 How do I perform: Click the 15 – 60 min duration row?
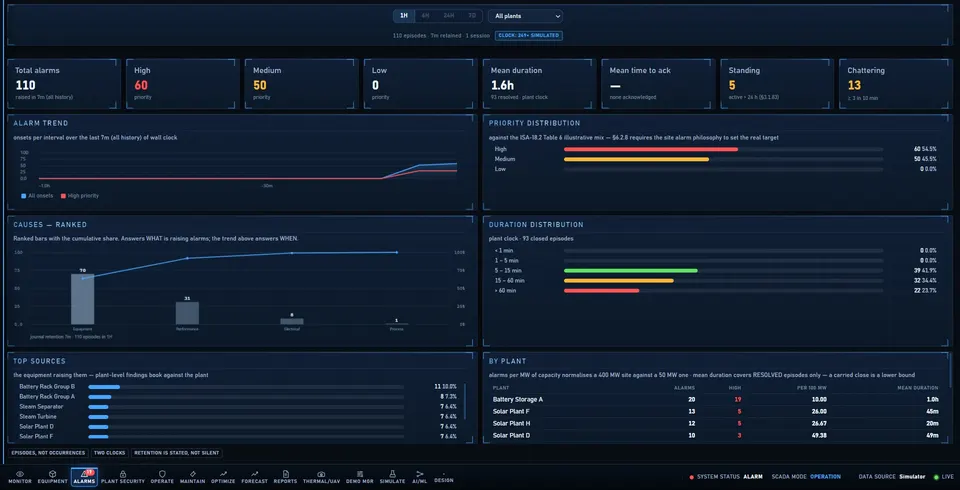click(x=716, y=281)
